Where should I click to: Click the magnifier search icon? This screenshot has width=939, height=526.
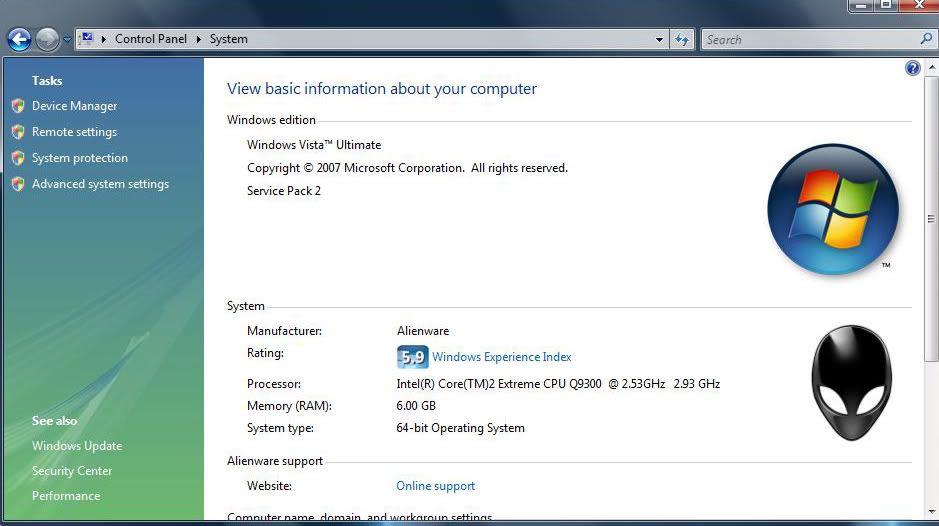point(926,39)
